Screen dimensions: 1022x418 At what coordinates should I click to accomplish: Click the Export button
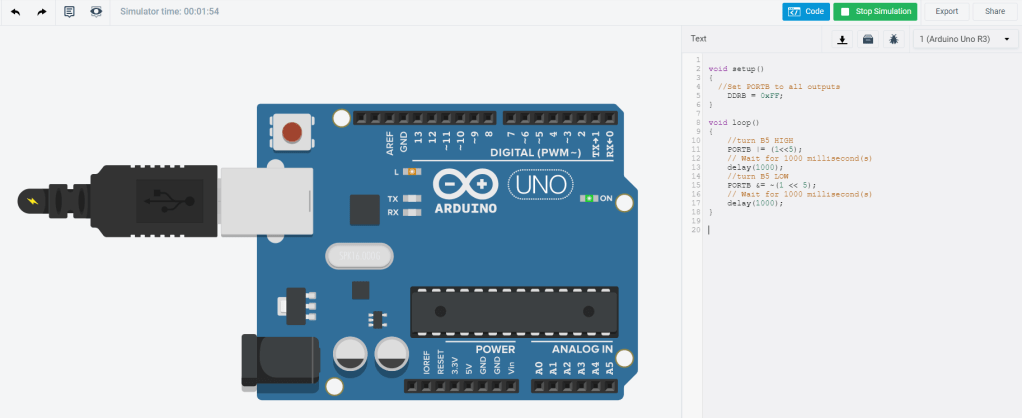click(x=946, y=12)
